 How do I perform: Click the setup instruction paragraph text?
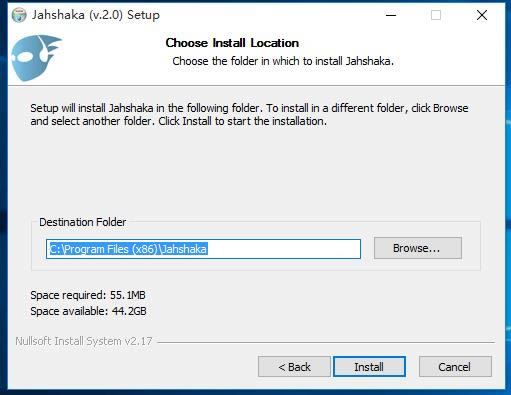249,114
